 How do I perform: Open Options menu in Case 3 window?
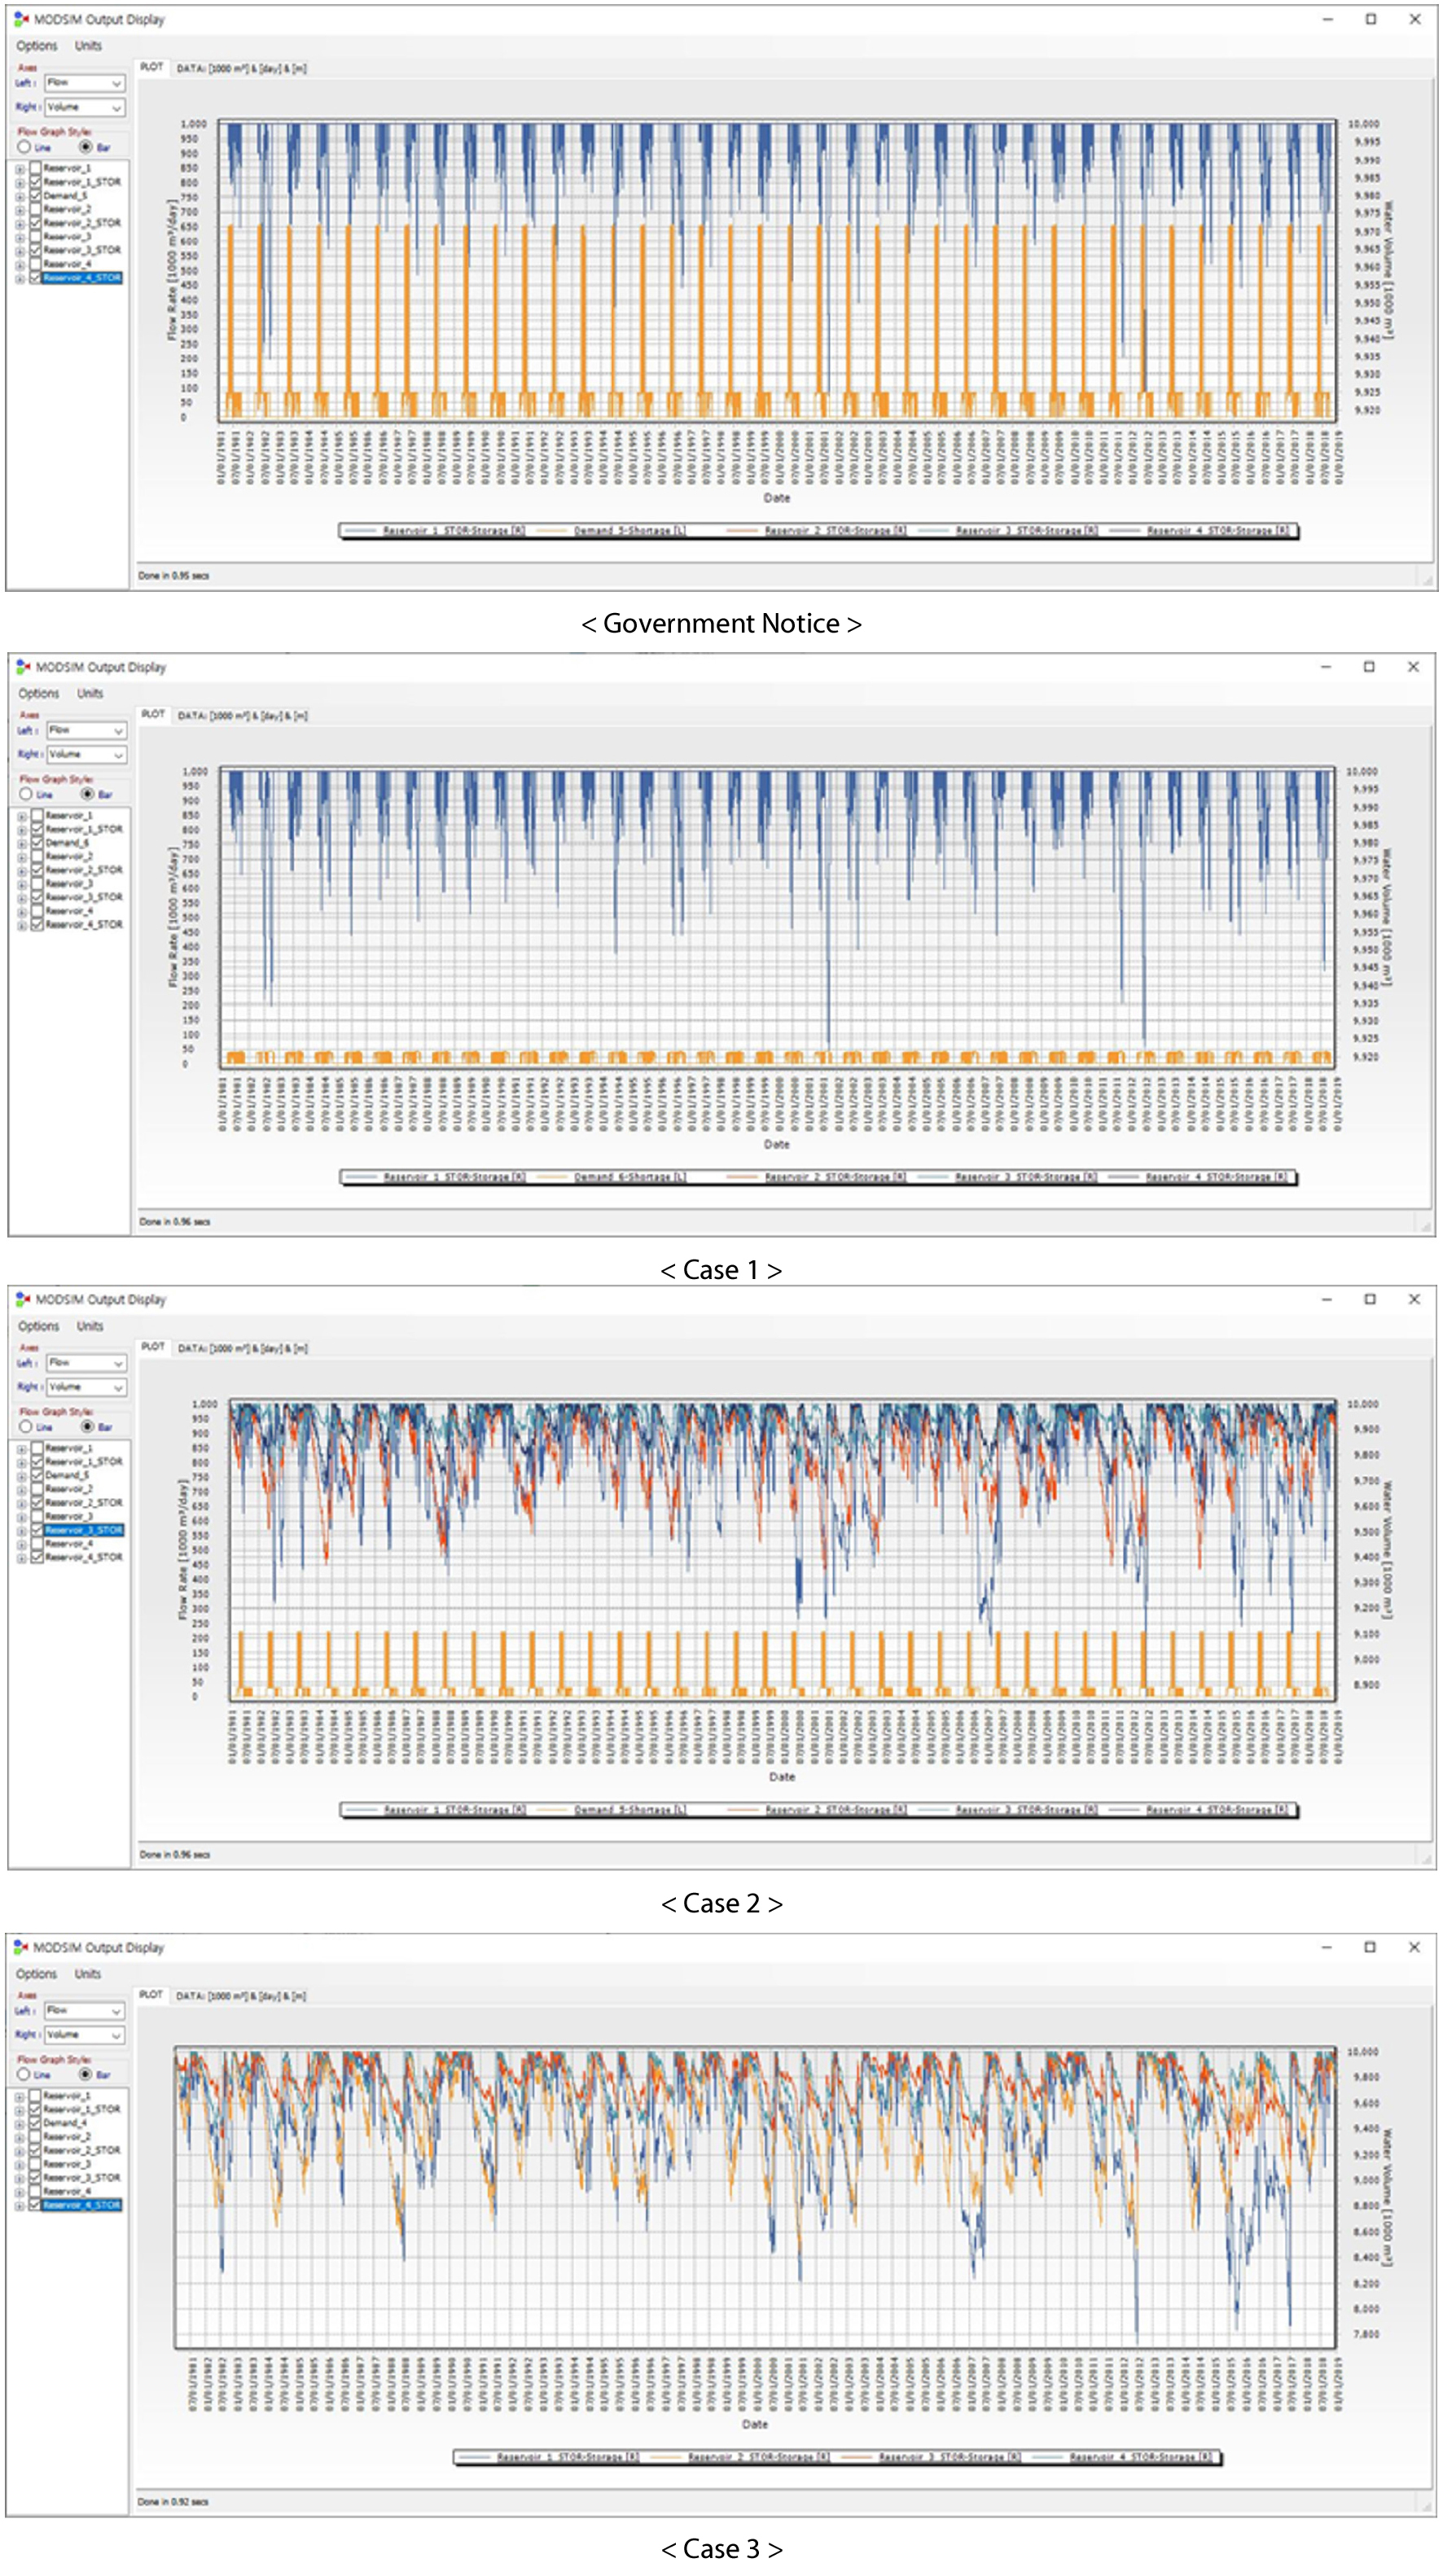[x=37, y=1974]
